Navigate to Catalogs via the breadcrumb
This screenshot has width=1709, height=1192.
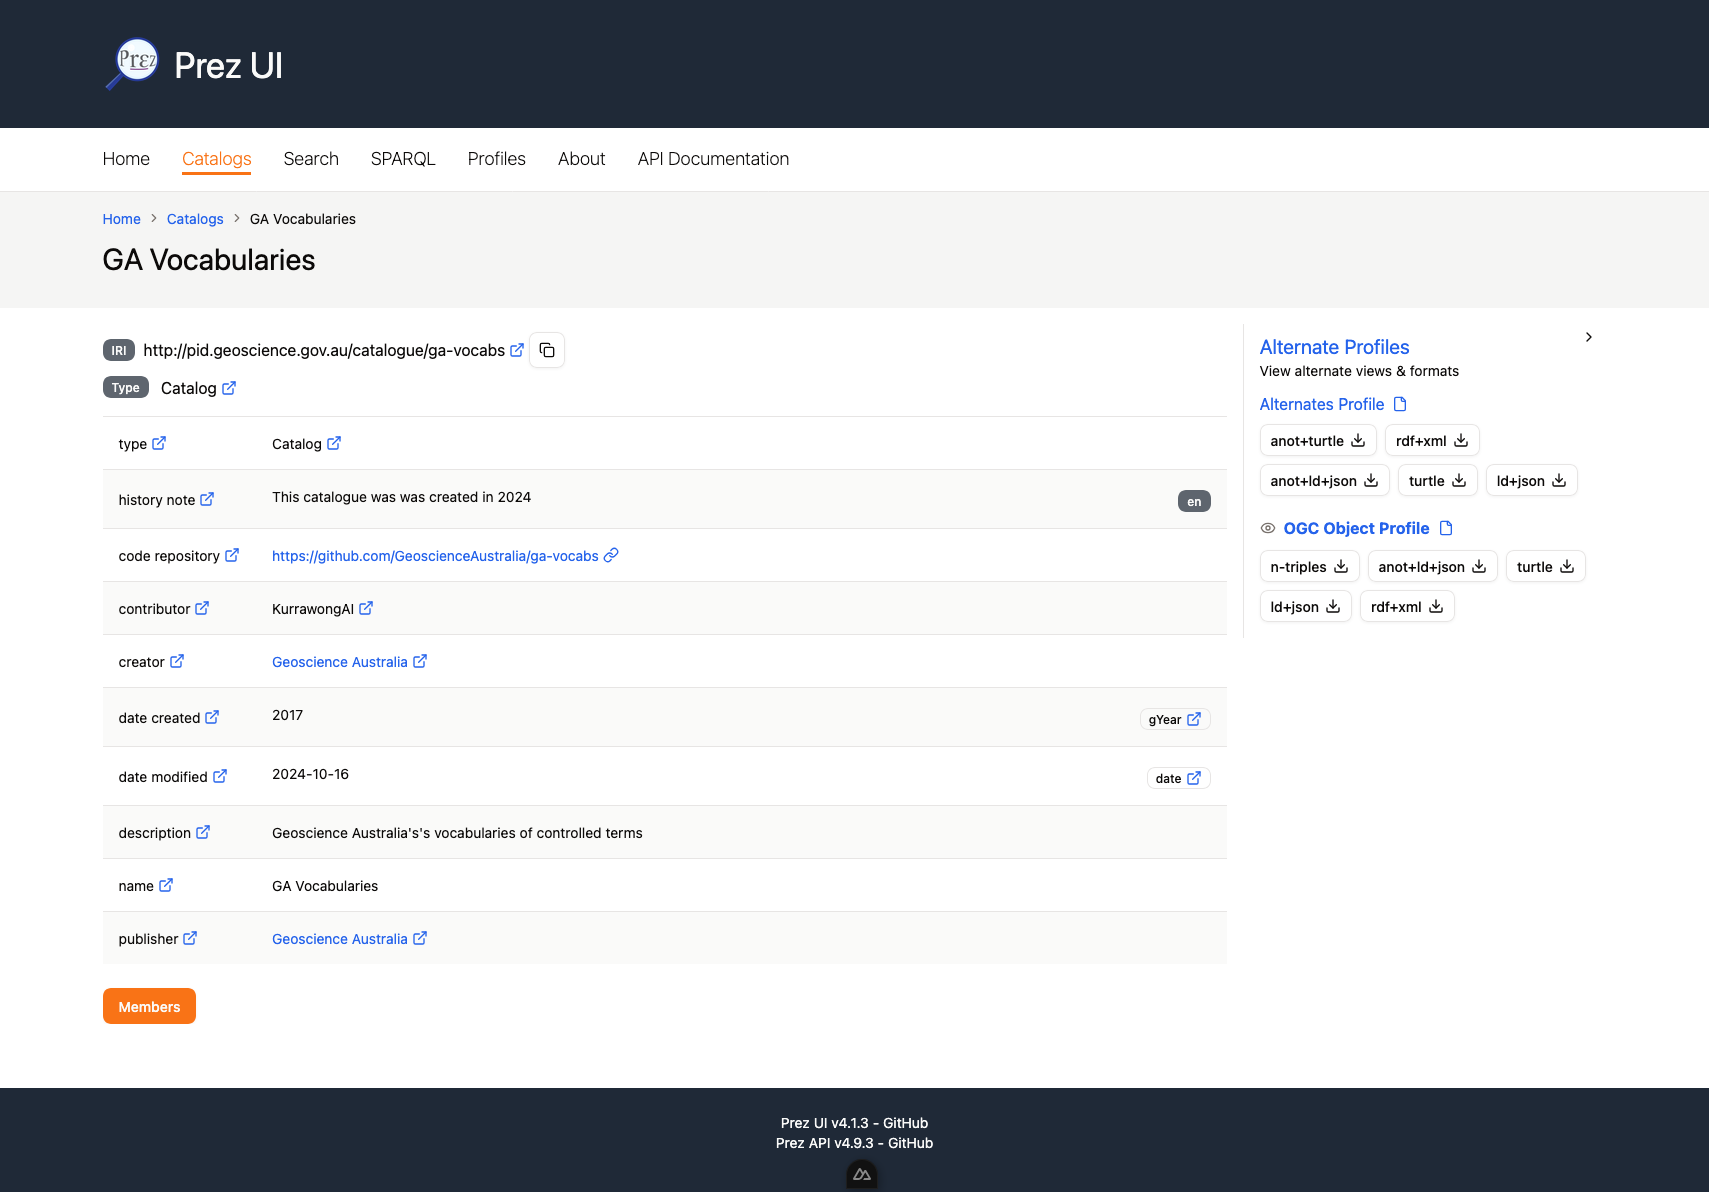194,219
